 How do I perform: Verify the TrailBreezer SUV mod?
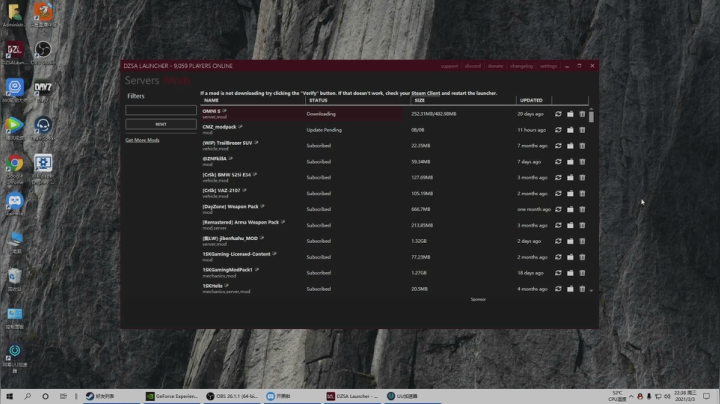558,146
